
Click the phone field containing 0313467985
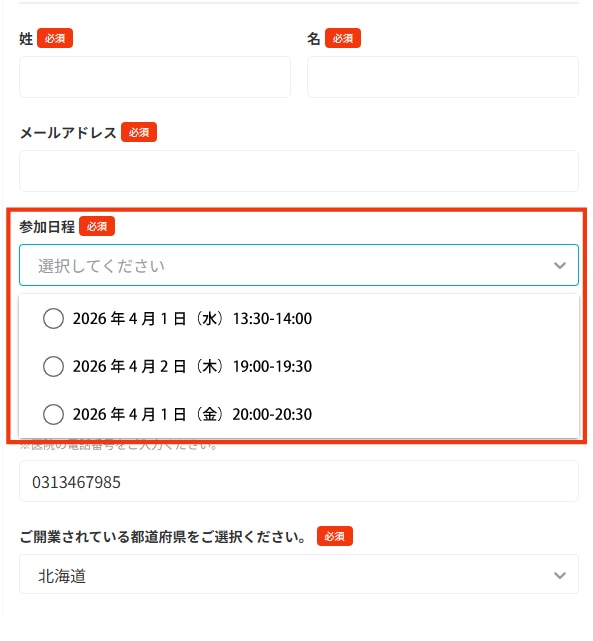299,481
